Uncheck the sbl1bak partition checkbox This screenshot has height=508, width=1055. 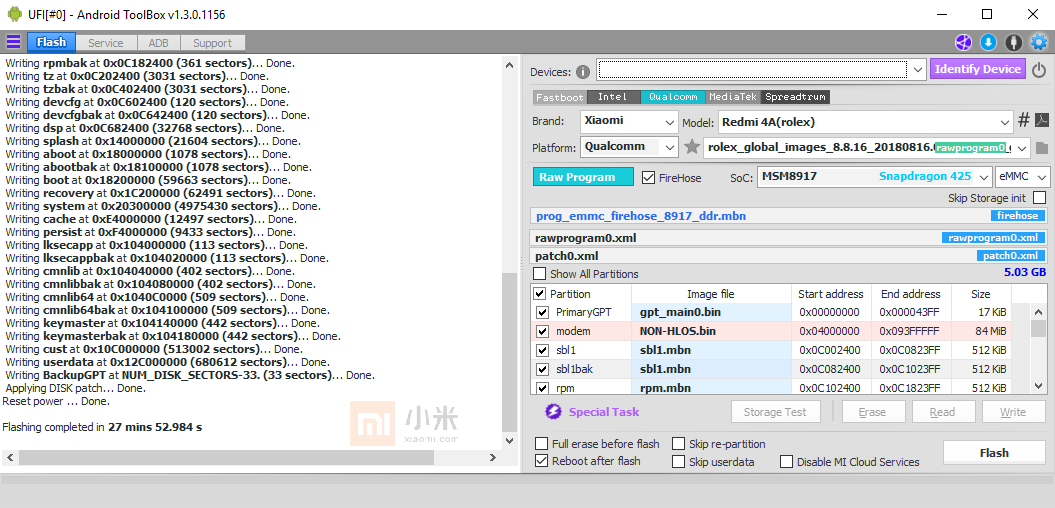click(x=542, y=369)
